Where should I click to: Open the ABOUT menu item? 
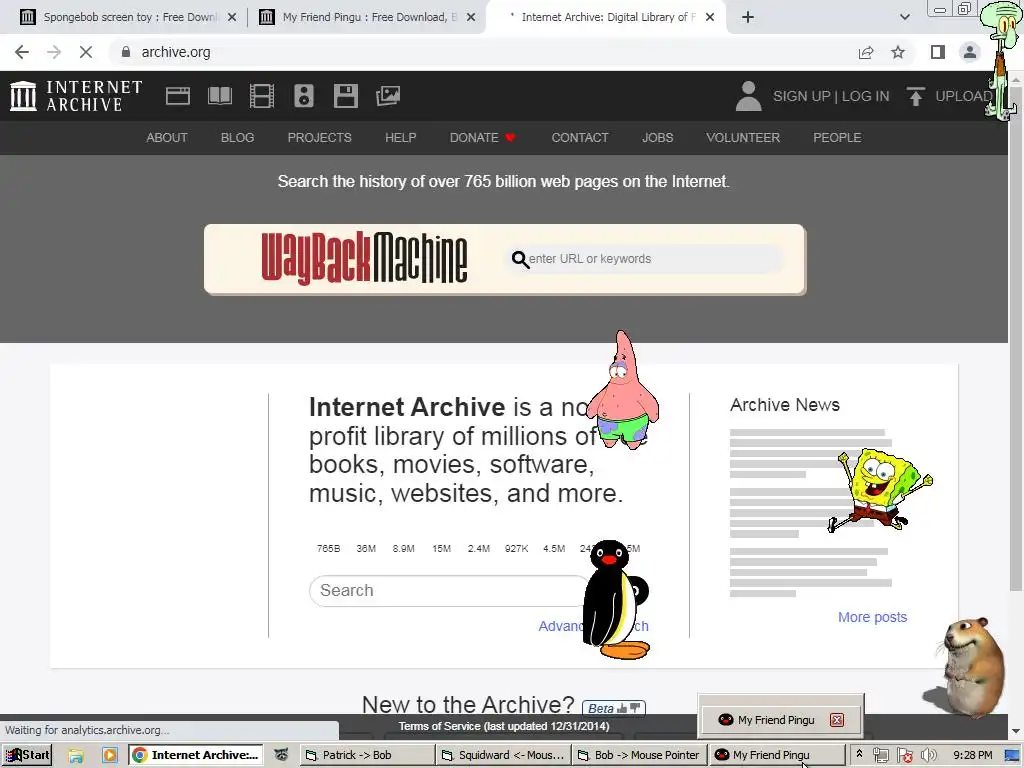pos(167,138)
